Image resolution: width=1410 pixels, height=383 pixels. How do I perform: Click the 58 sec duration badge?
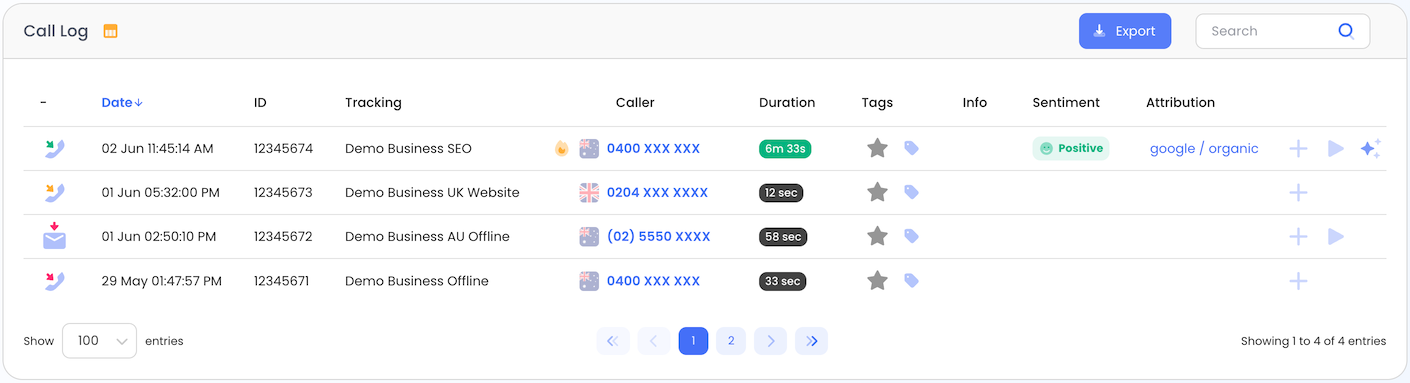tap(783, 236)
